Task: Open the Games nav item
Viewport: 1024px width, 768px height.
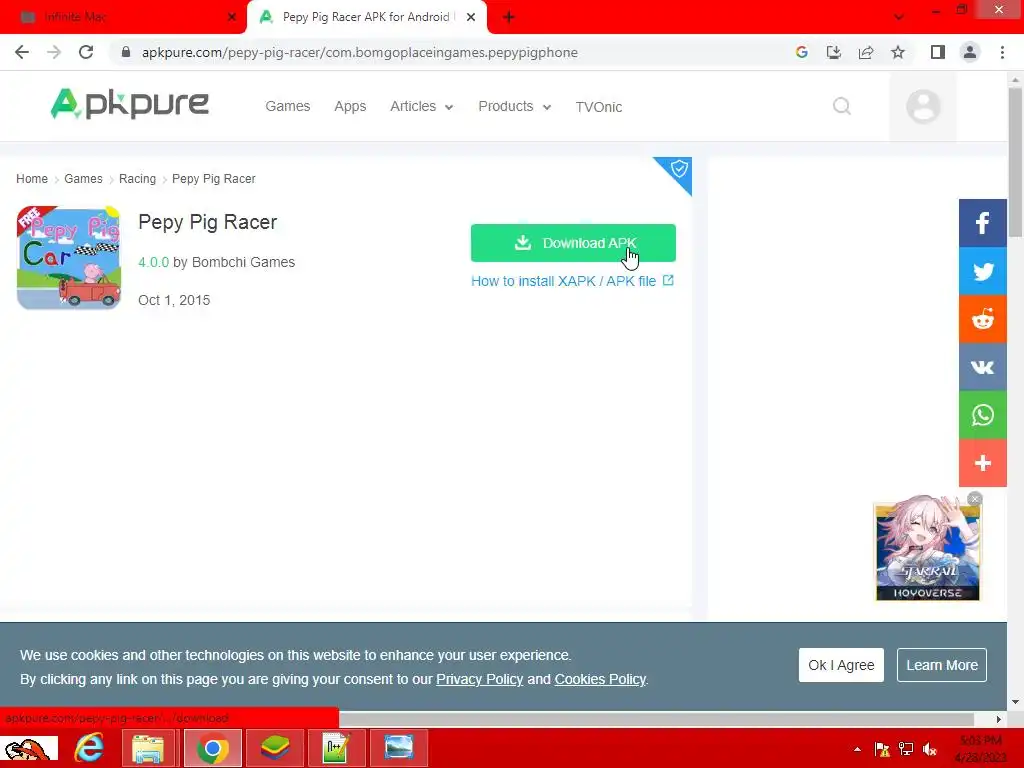Action: point(287,106)
